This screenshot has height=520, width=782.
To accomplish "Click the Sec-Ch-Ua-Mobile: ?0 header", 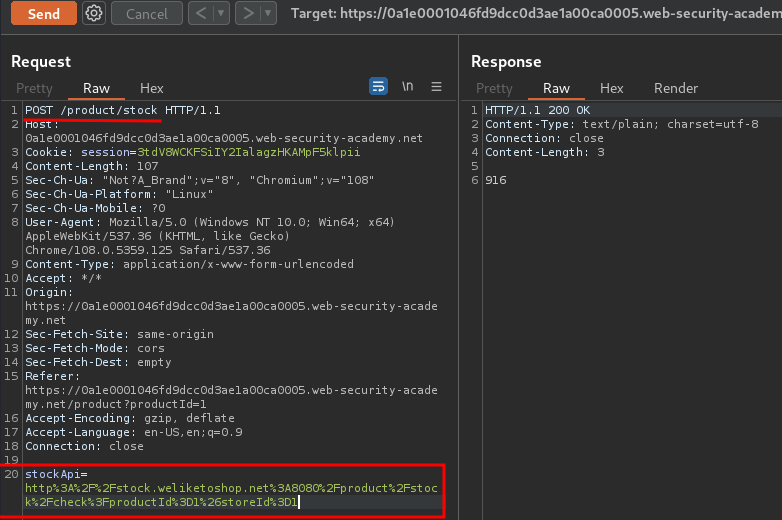I will pos(95,208).
